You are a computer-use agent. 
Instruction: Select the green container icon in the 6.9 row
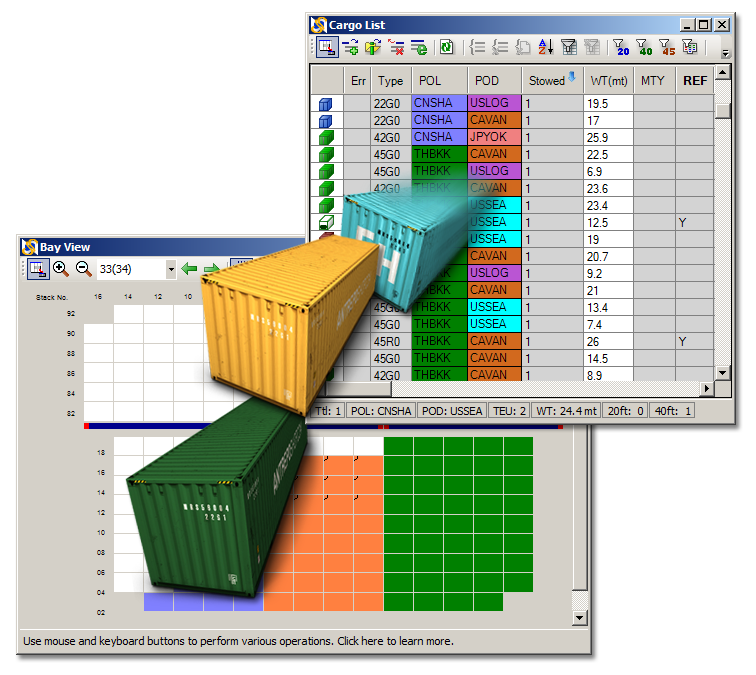click(326, 171)
